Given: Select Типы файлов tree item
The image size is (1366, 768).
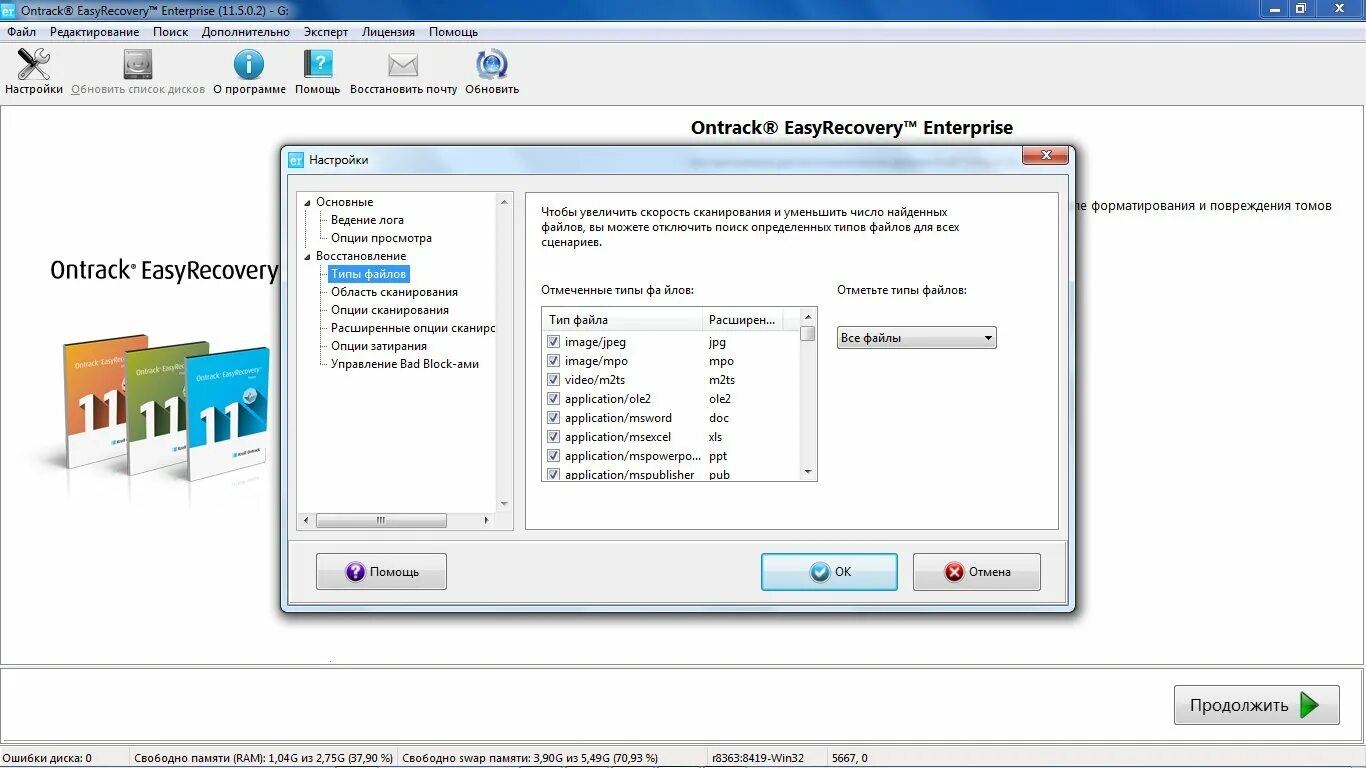Looking at the screenshot, I should tap(369, 274).
